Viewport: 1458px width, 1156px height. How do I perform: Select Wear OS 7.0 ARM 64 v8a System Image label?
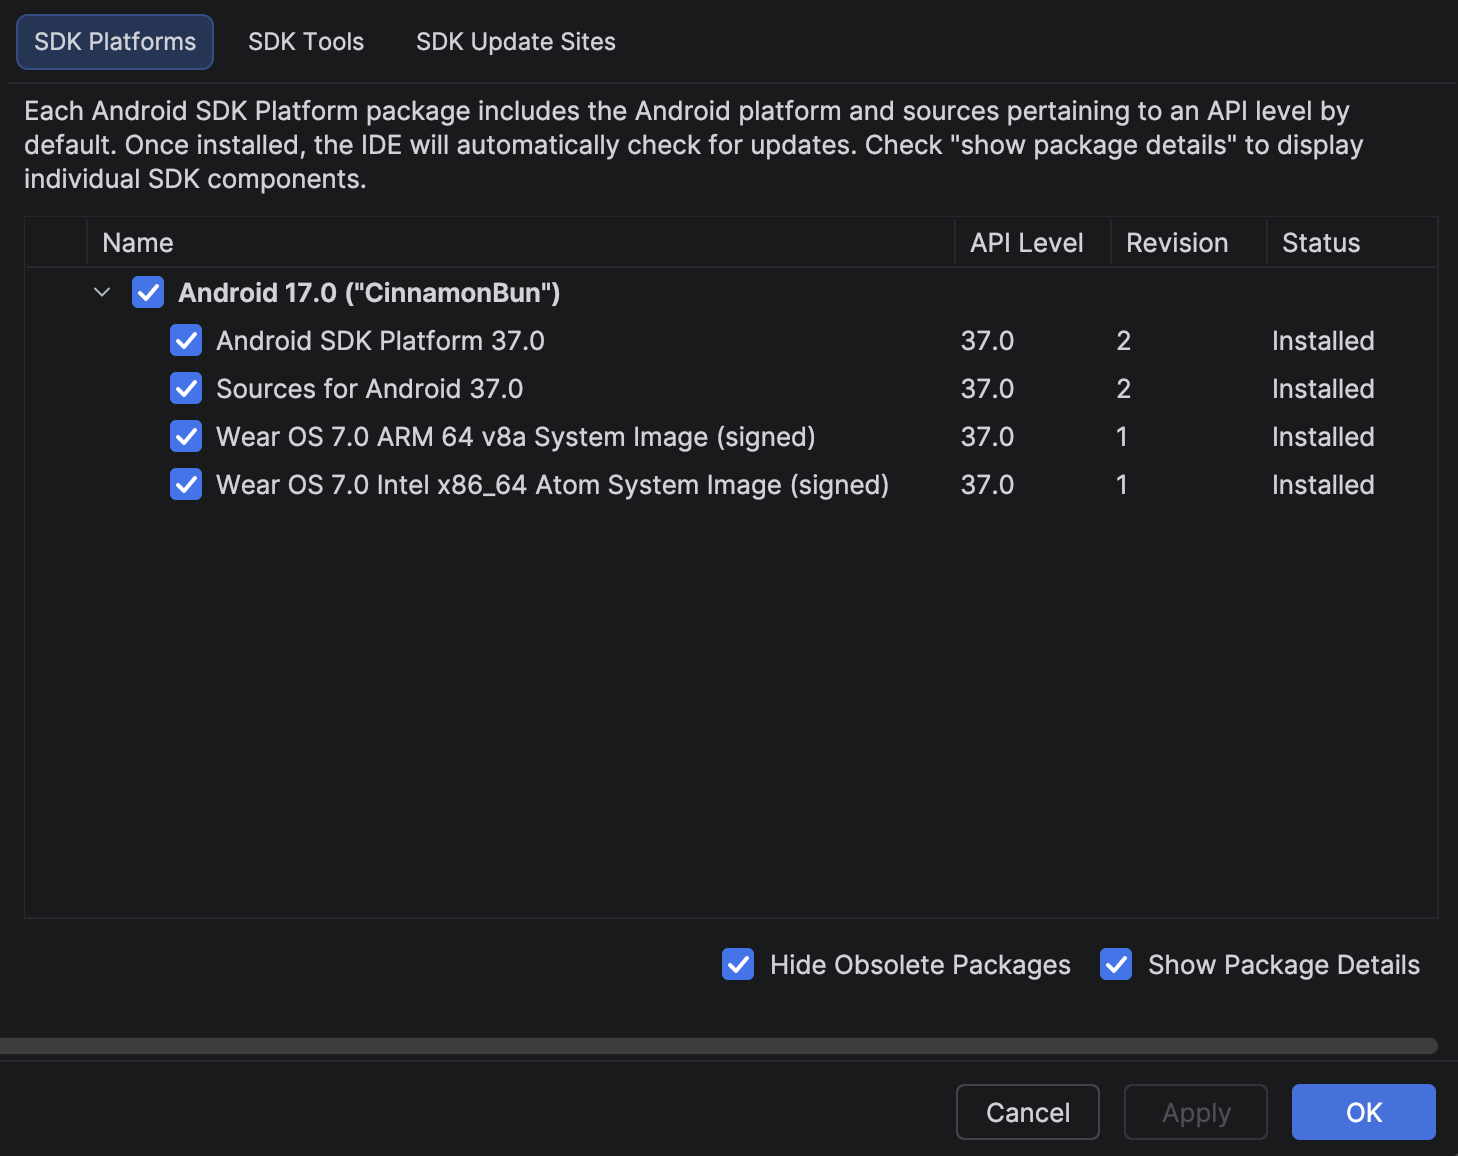point(516,436)
